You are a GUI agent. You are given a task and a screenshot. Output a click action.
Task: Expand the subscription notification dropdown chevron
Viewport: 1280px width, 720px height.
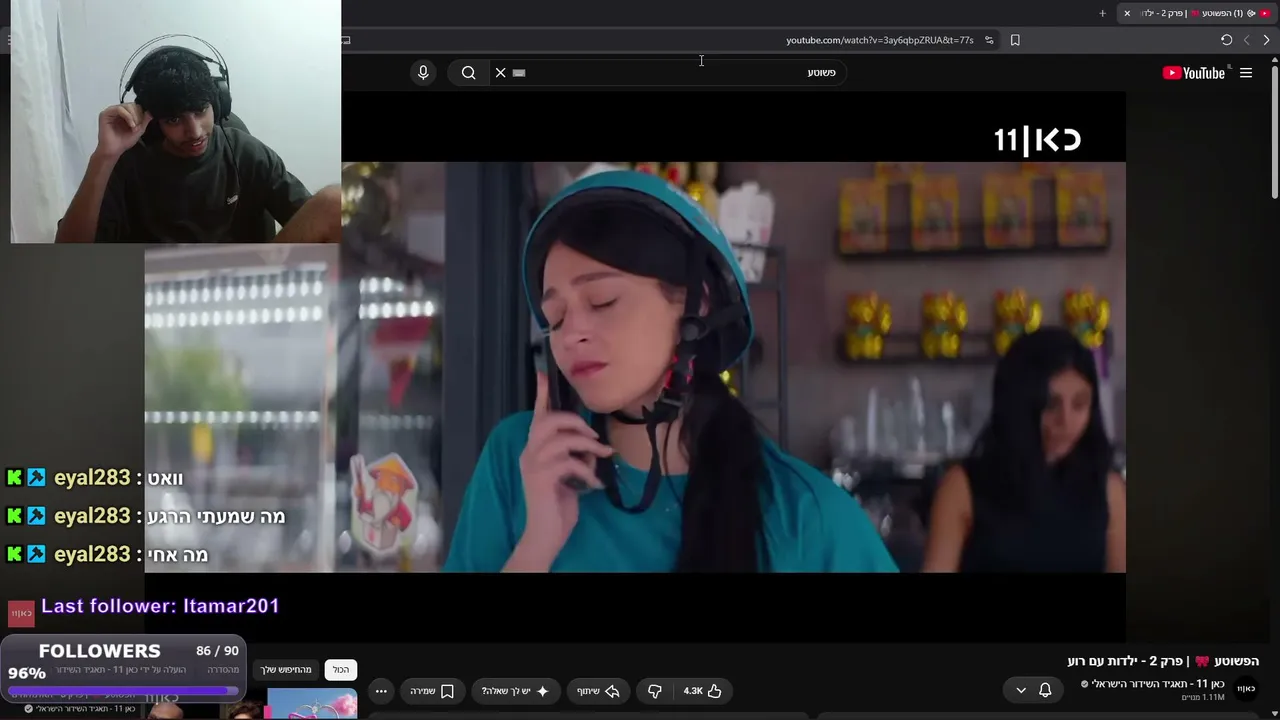tap(1021, 690)
